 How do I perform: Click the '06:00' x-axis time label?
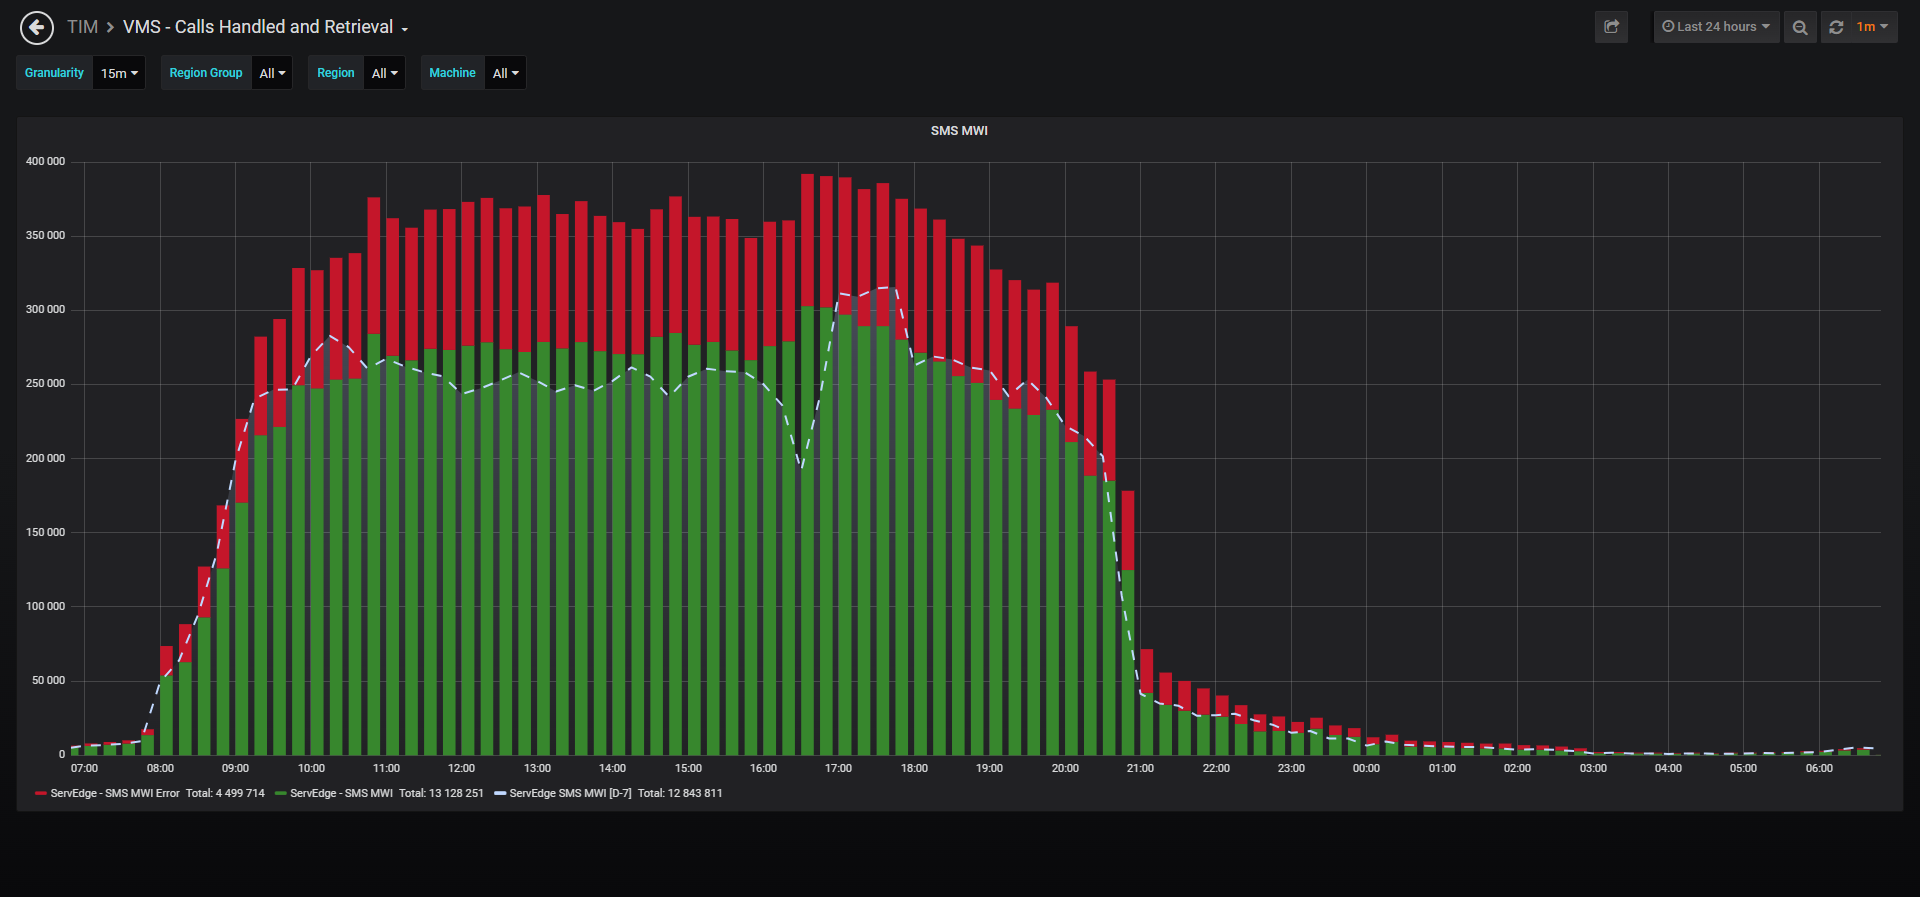[x=1819, y=769]
